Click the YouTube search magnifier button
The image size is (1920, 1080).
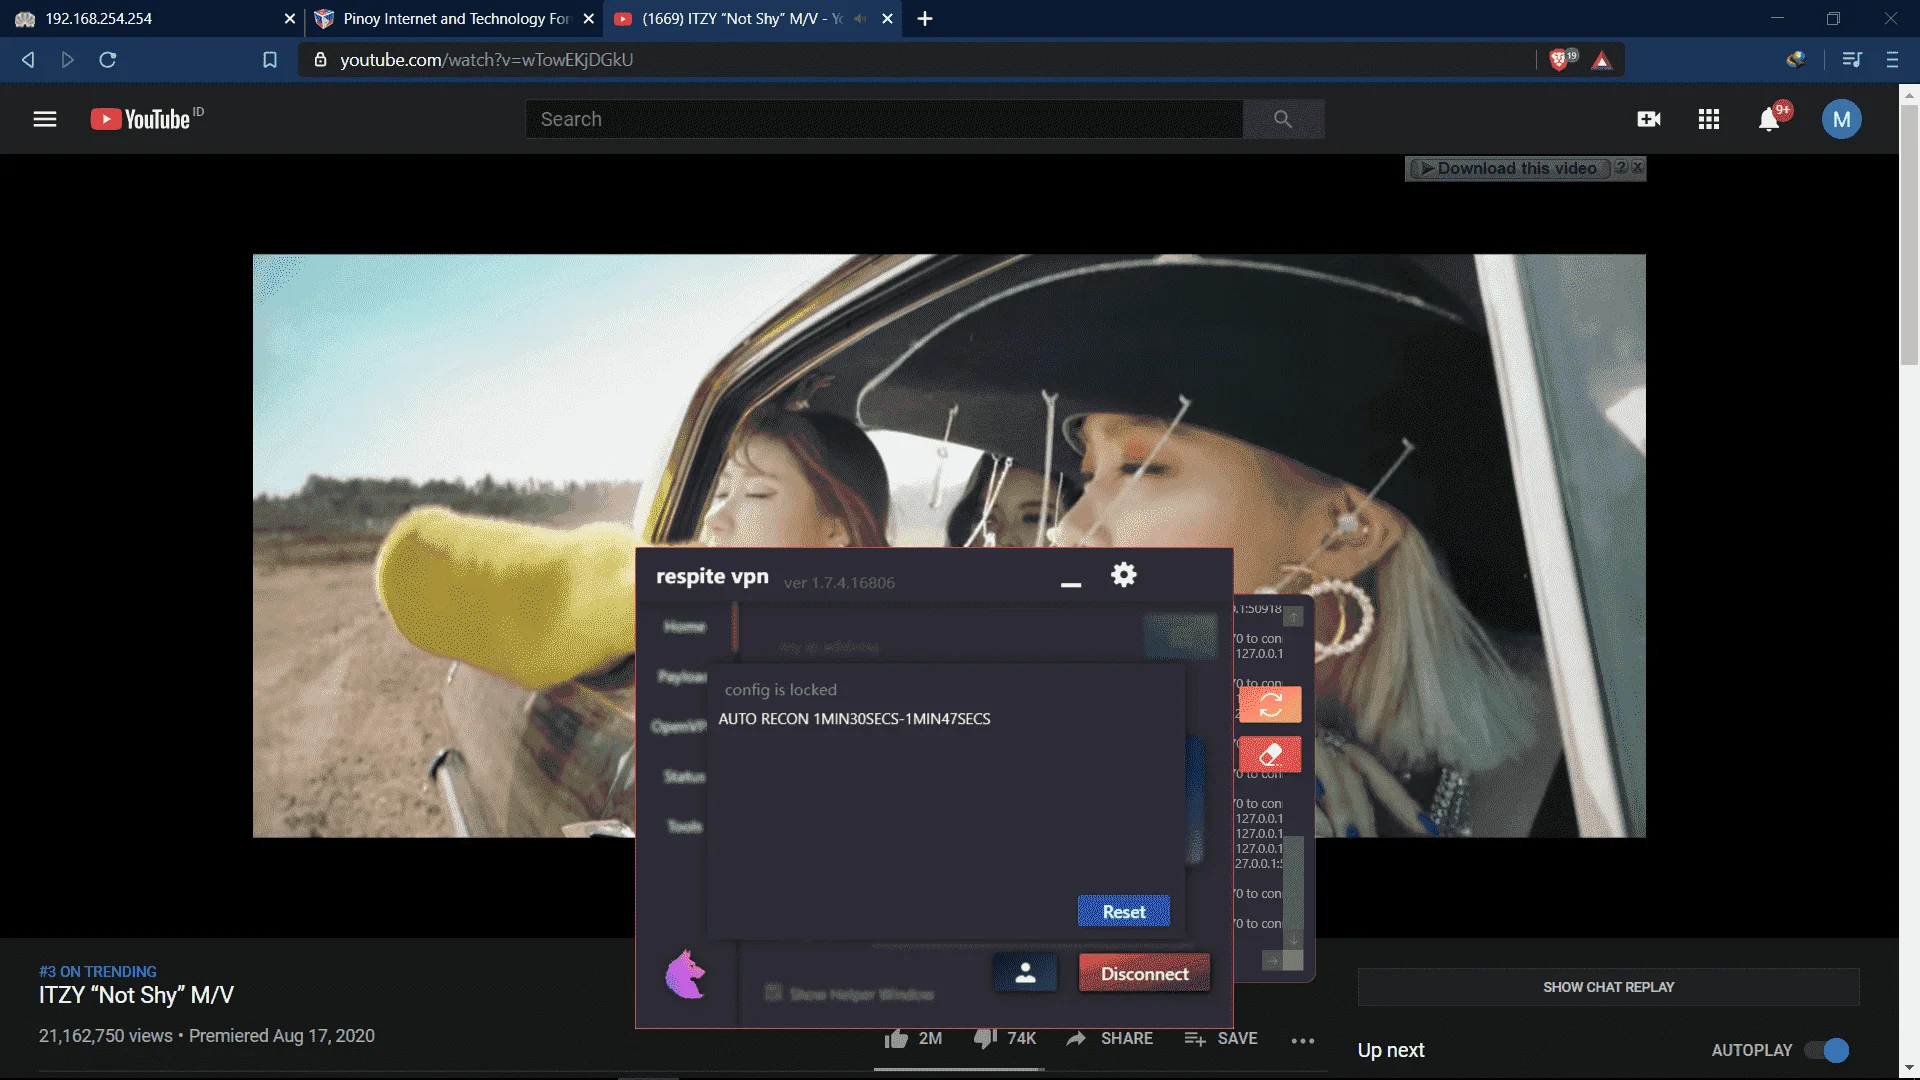pyautogui.click(x=1283, y=119)
